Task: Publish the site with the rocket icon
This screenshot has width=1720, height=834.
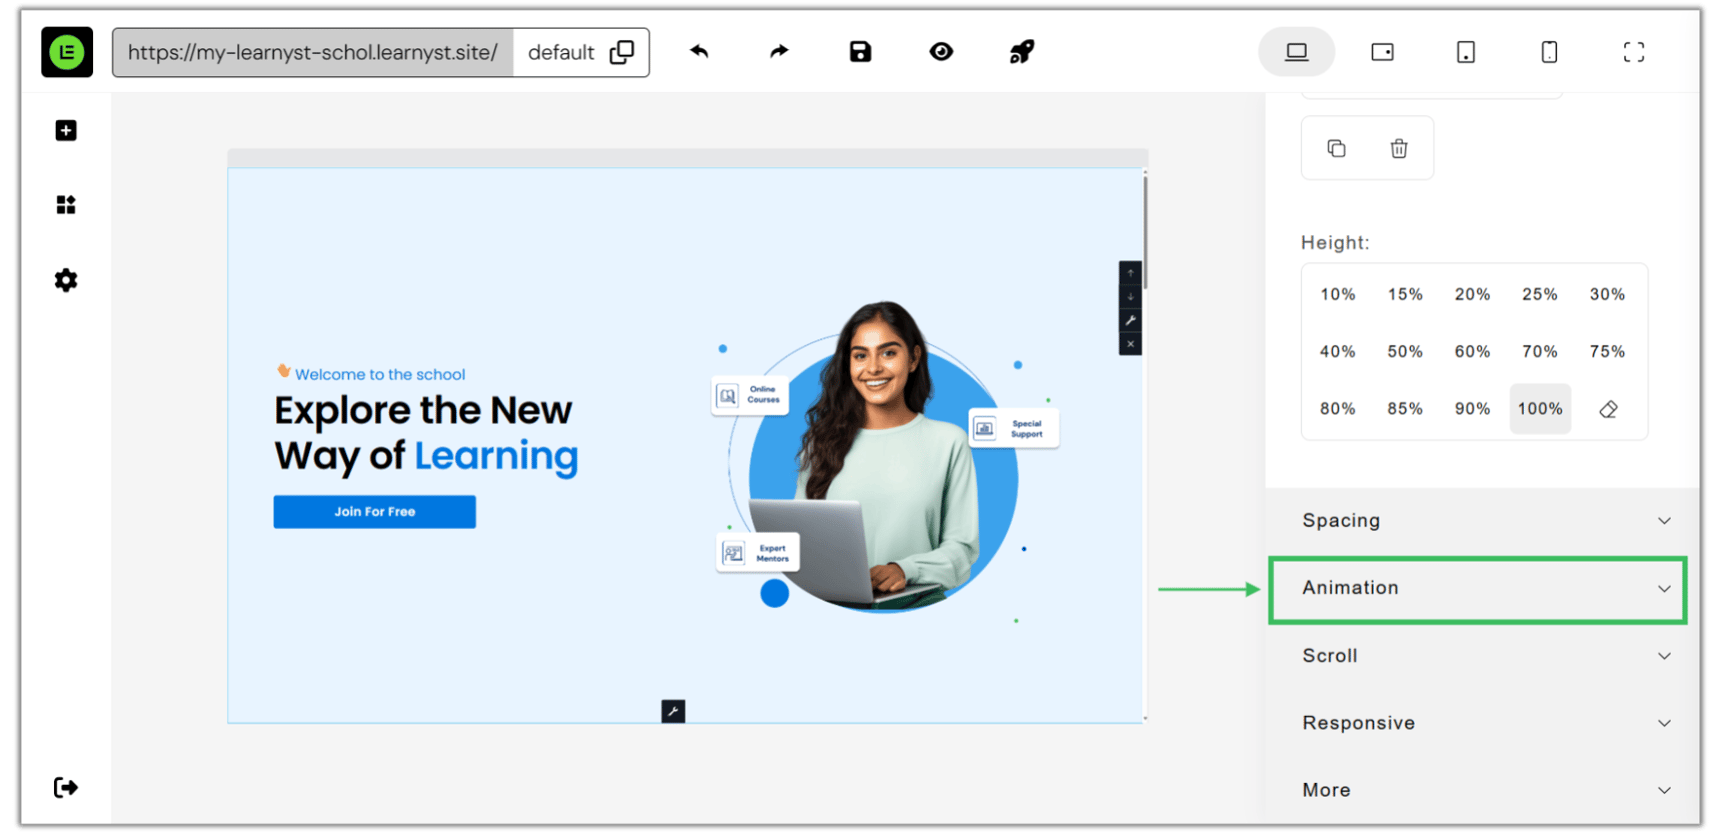Action: [1021, 52]
